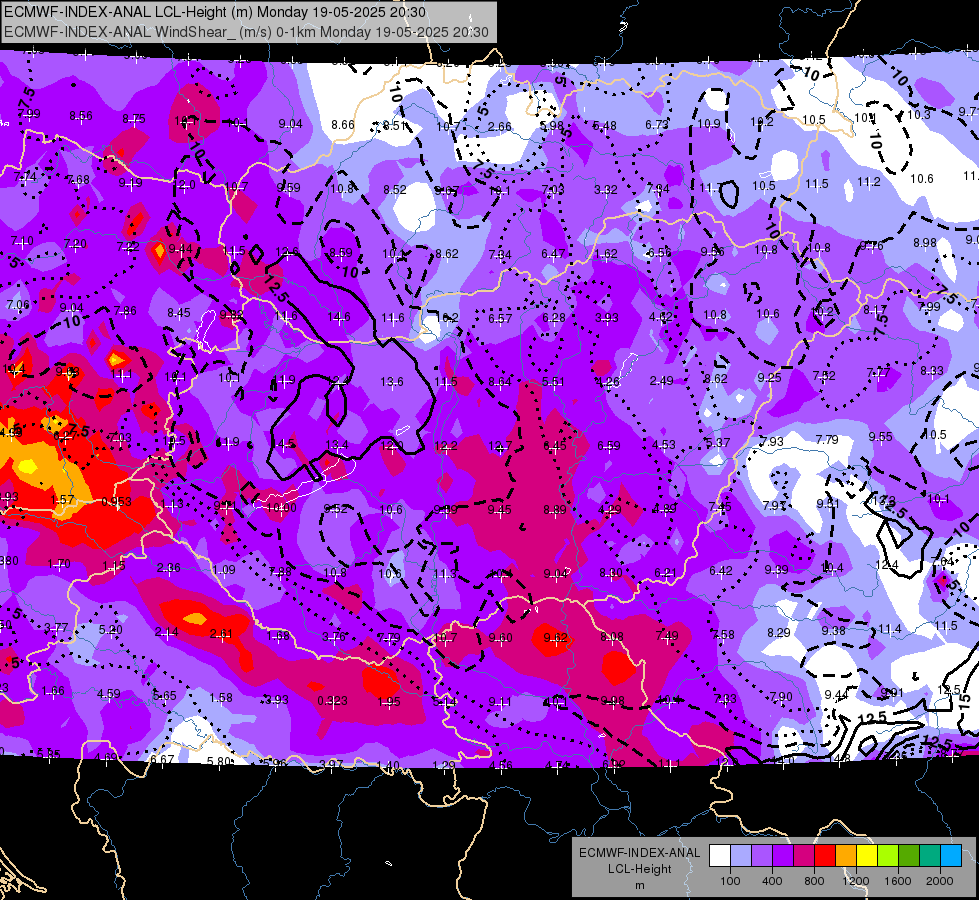Click the shear value 1.57
Image resolution: width=979 pixels, height=900 pixels.
point(62,500)
